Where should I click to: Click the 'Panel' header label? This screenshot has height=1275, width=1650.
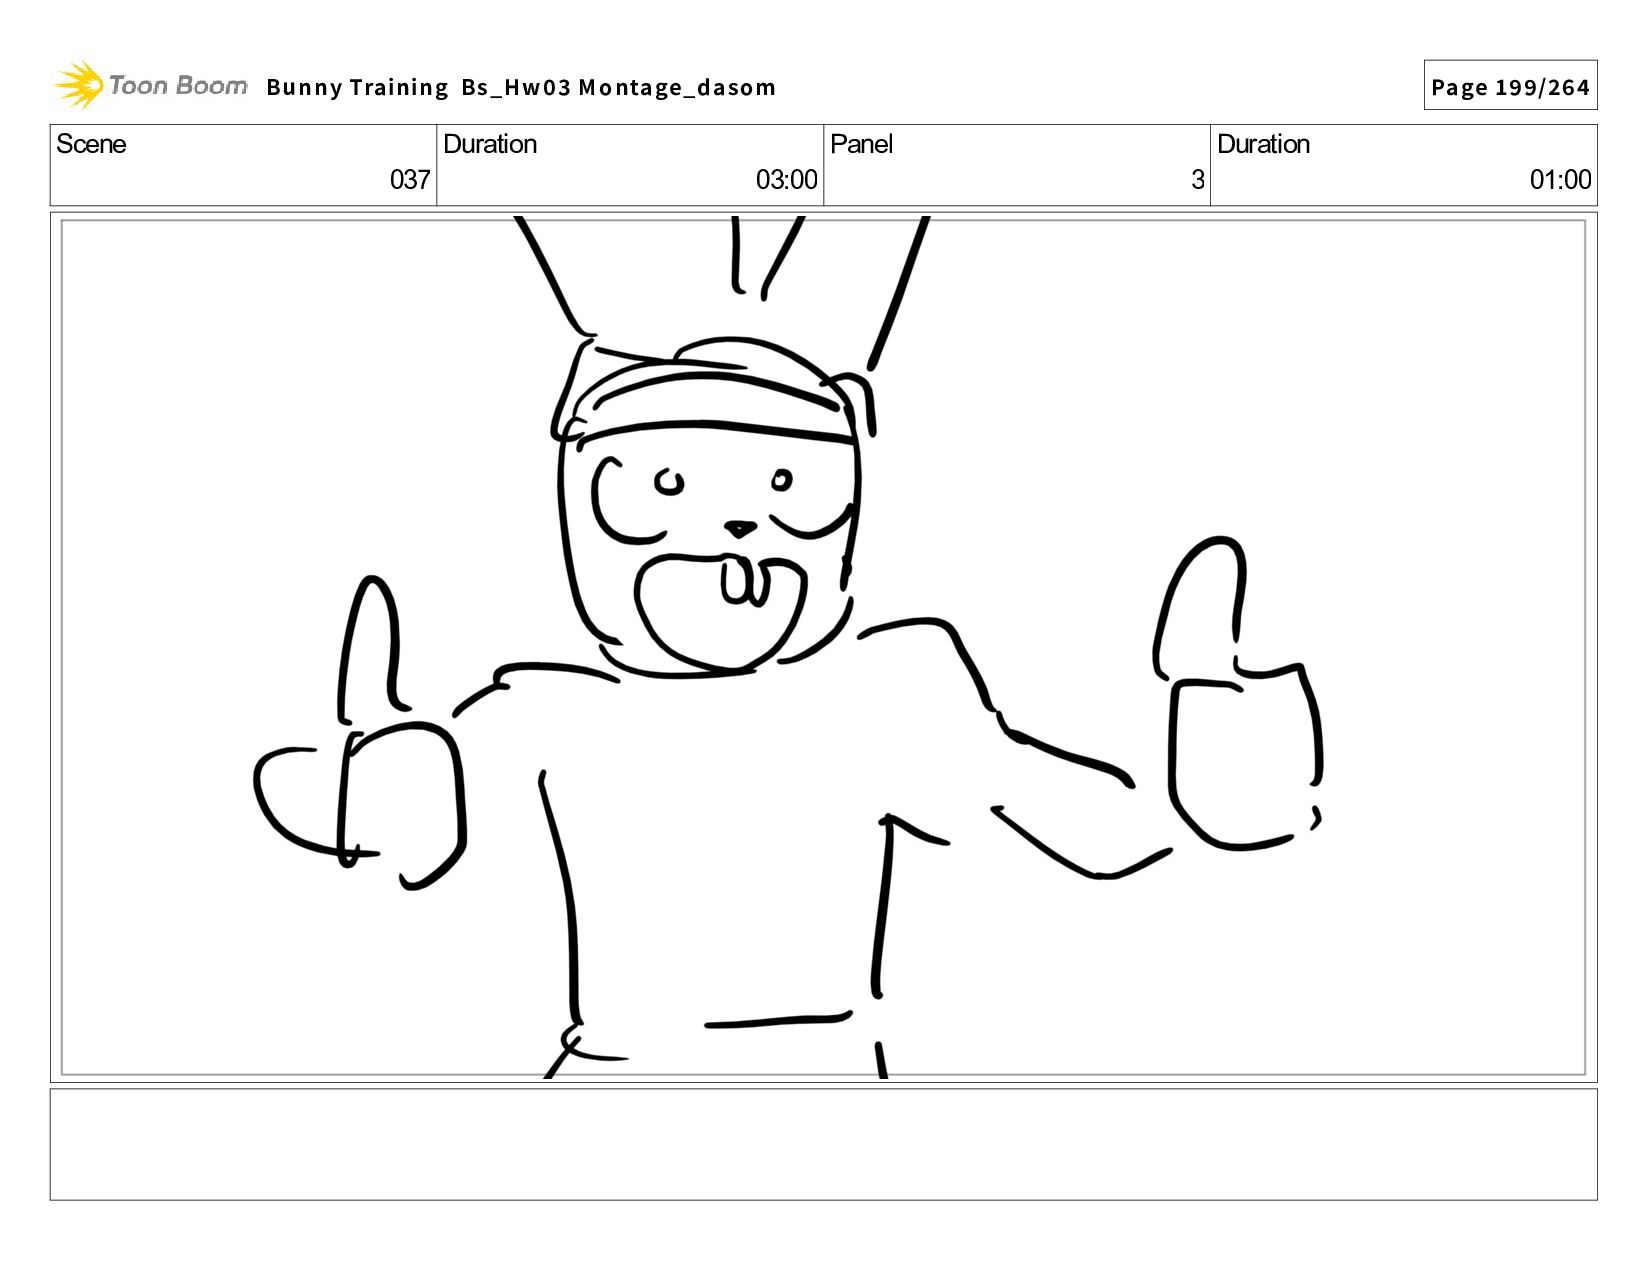[x=861, y=144]
